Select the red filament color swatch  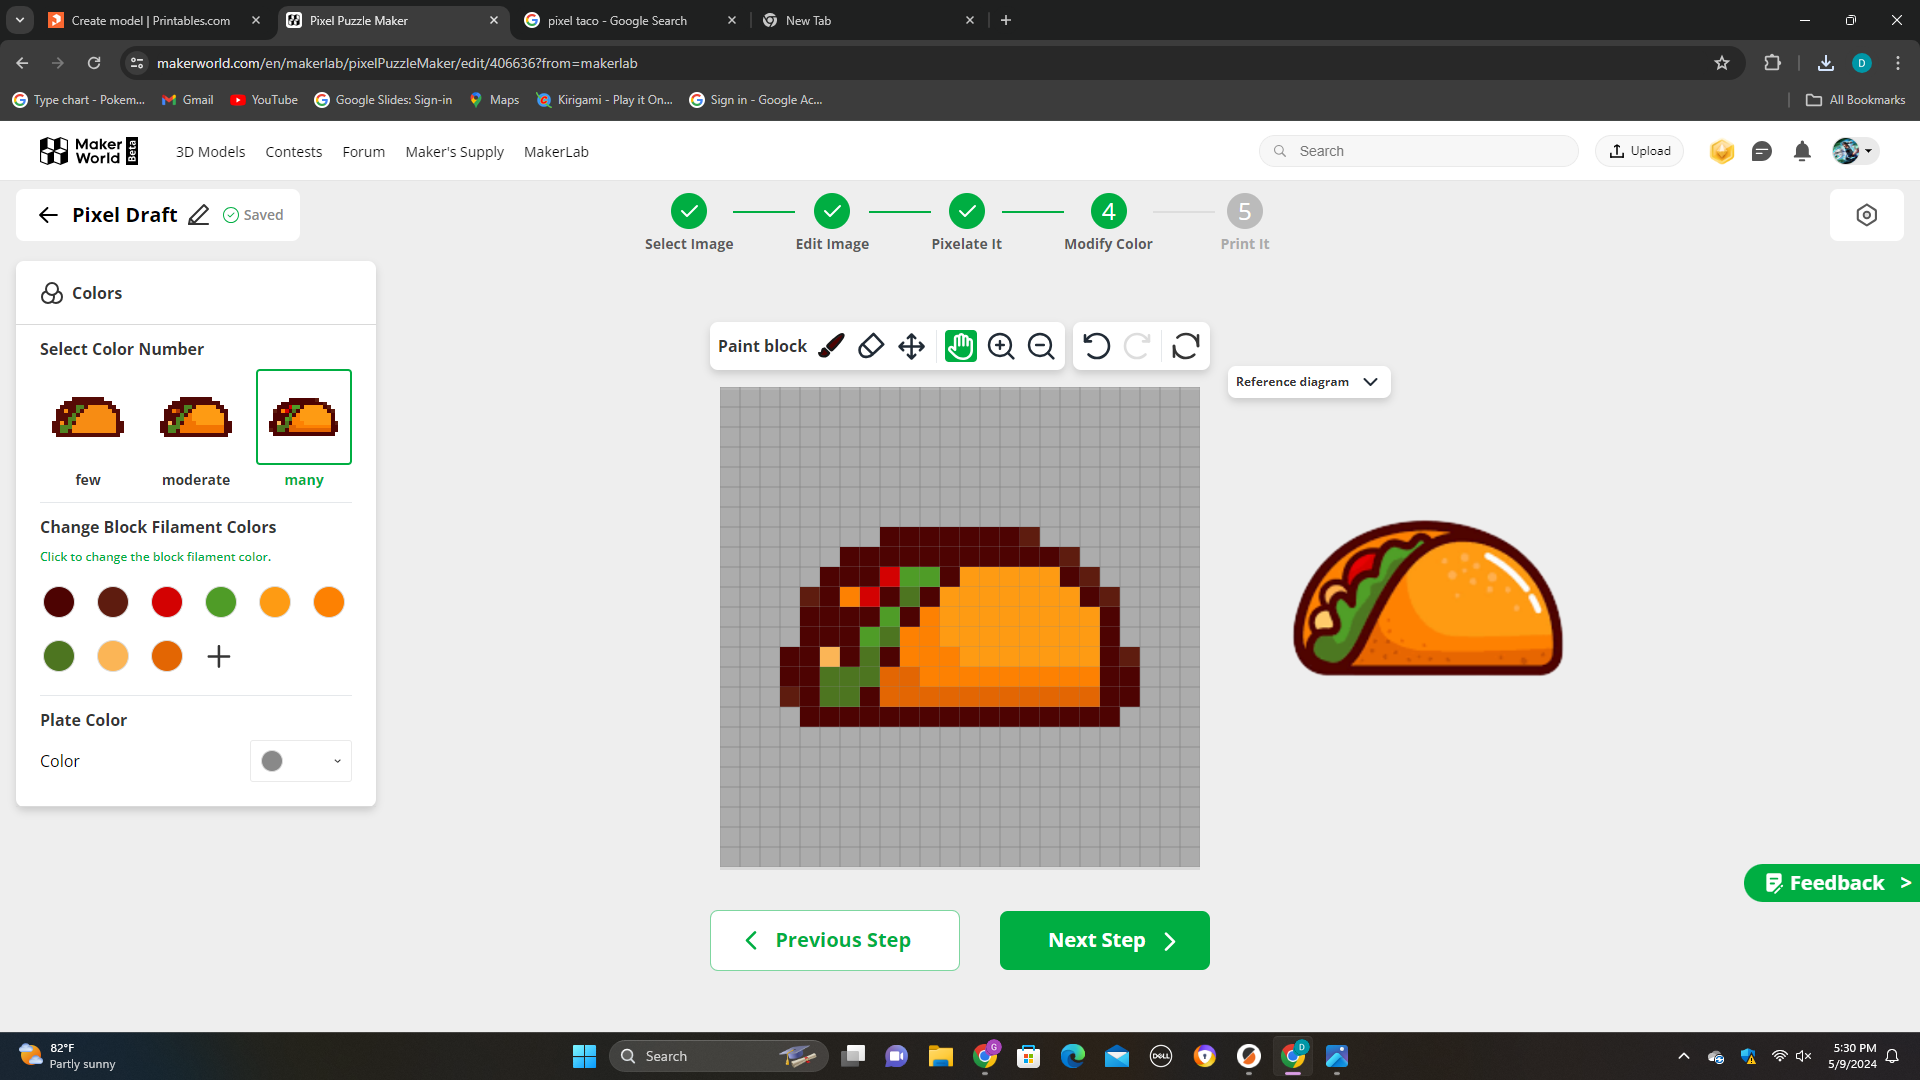[x=167, y=602]
